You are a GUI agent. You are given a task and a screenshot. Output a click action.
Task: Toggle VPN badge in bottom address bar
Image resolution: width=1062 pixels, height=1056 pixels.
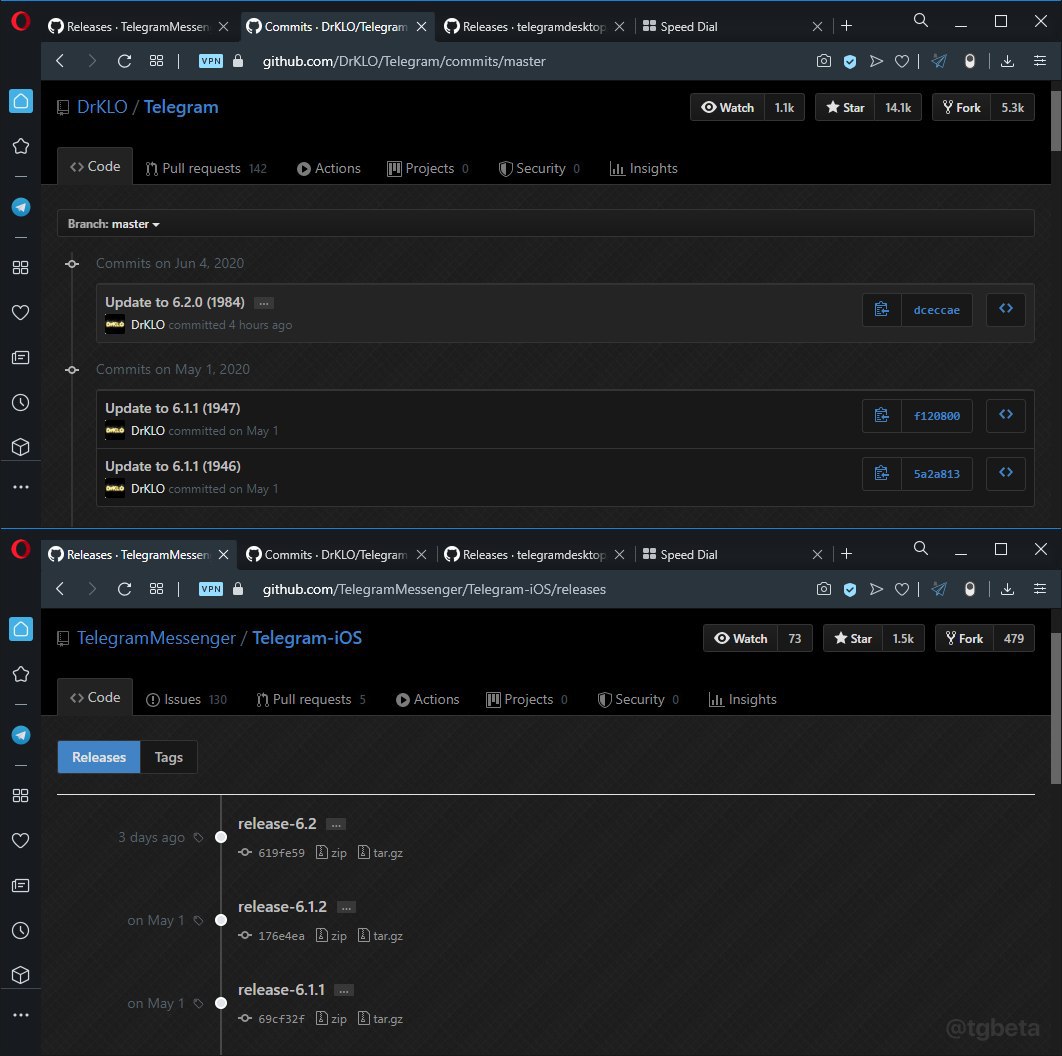[211, 589]
